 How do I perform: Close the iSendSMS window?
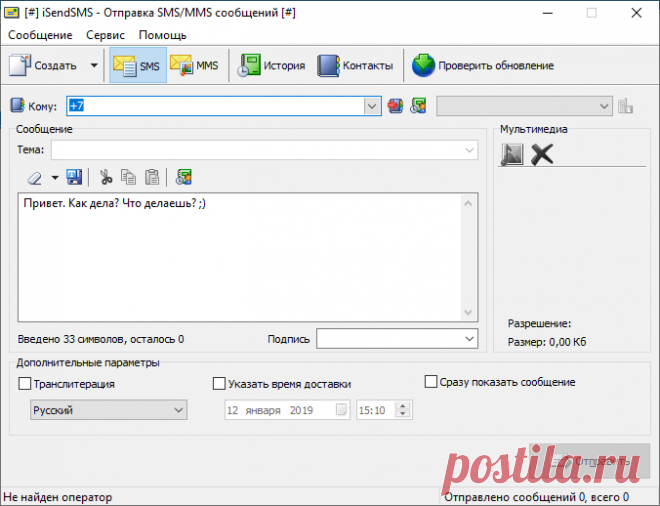636,13
